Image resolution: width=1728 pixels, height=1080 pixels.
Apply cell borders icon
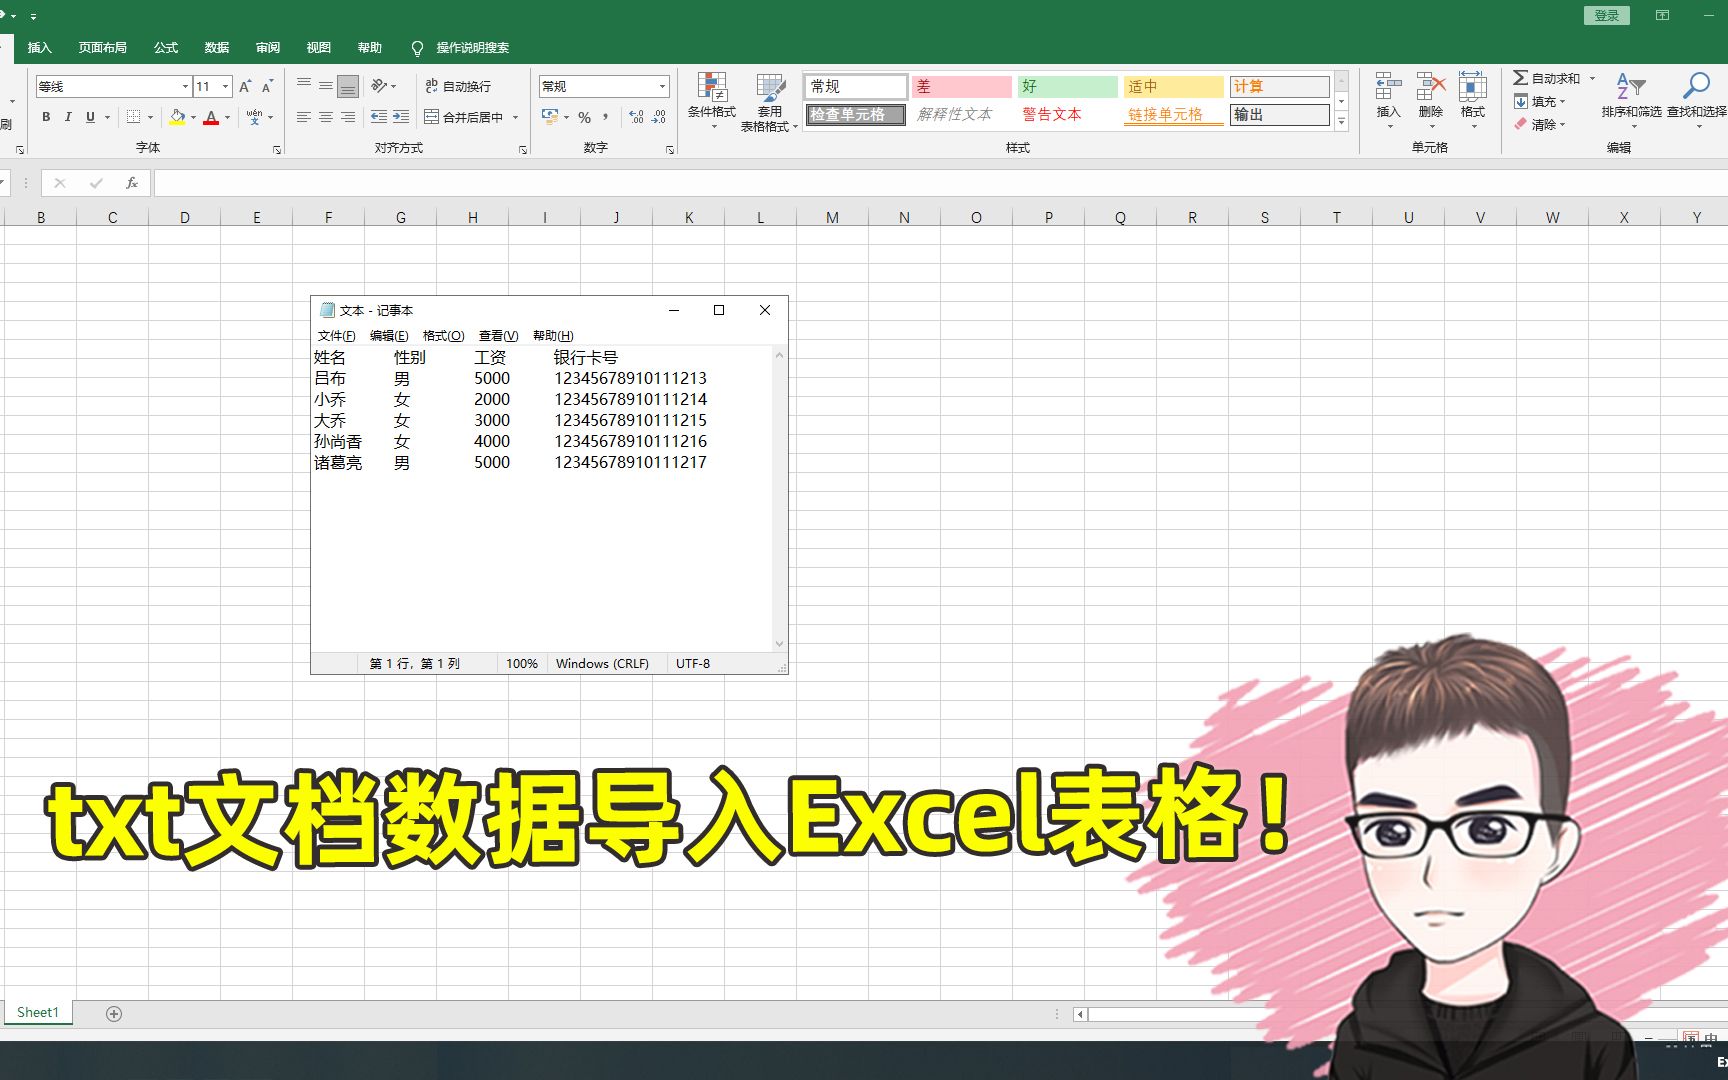133,117
